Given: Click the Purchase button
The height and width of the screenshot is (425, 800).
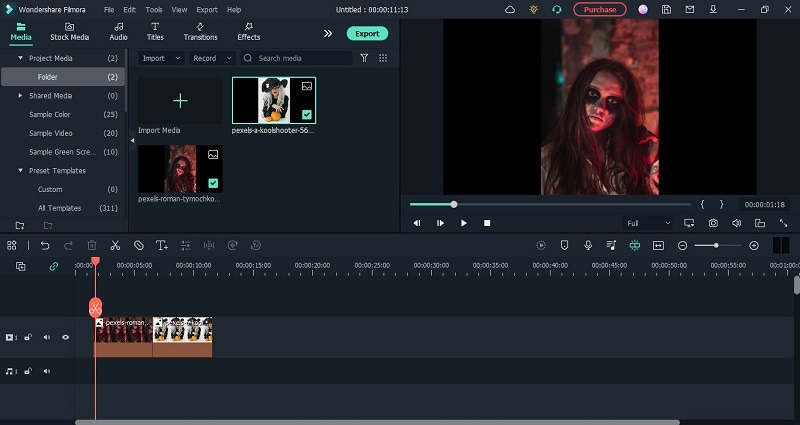Looking at the screenshot, I should pos(599,10).
